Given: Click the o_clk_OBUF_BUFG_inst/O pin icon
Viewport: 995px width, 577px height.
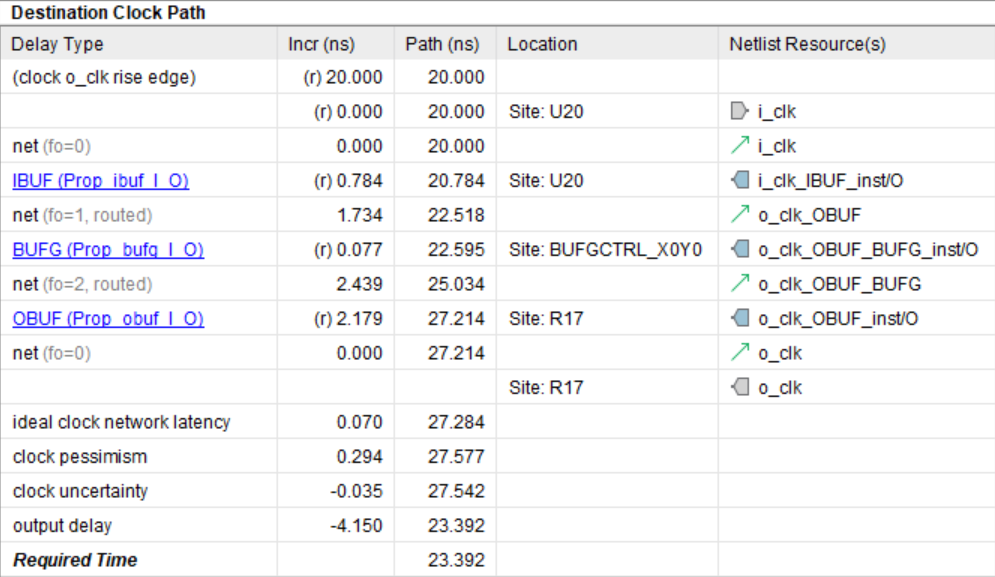Looking at the screenshot, I should coord(739,250).
